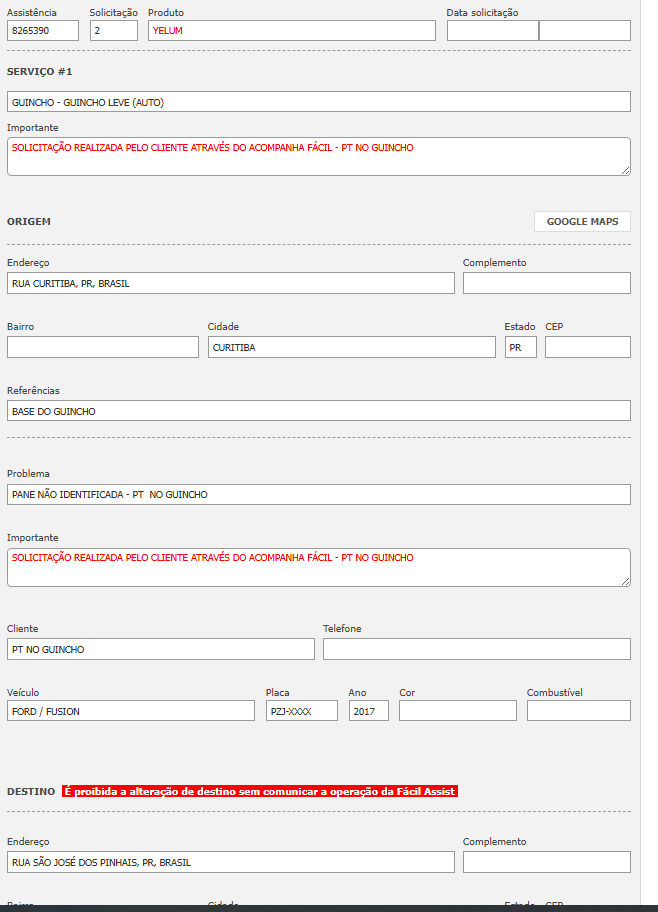
Task: Click the Estado field showing PR
Action: point(520,347)
